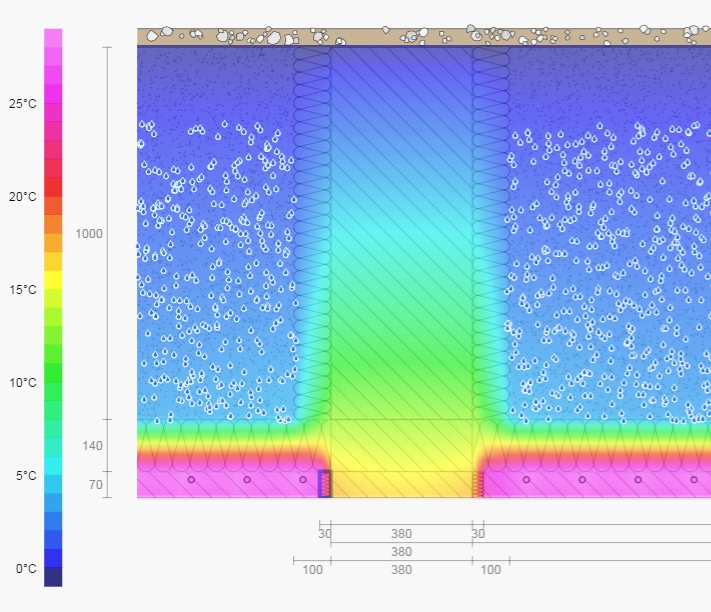711x612 pixels.
Task: Select the left 100 dimension label
Action: (312, 570)
